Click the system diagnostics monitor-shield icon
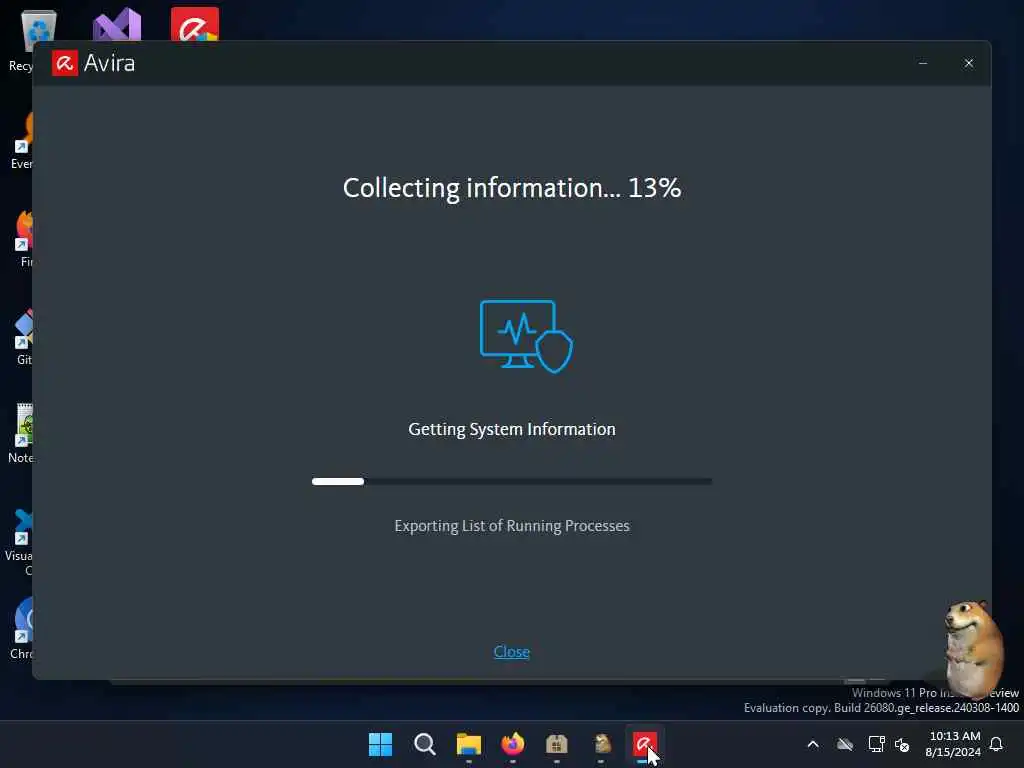Viewport: 1024px width, 768px height. (x=526, y=336)
